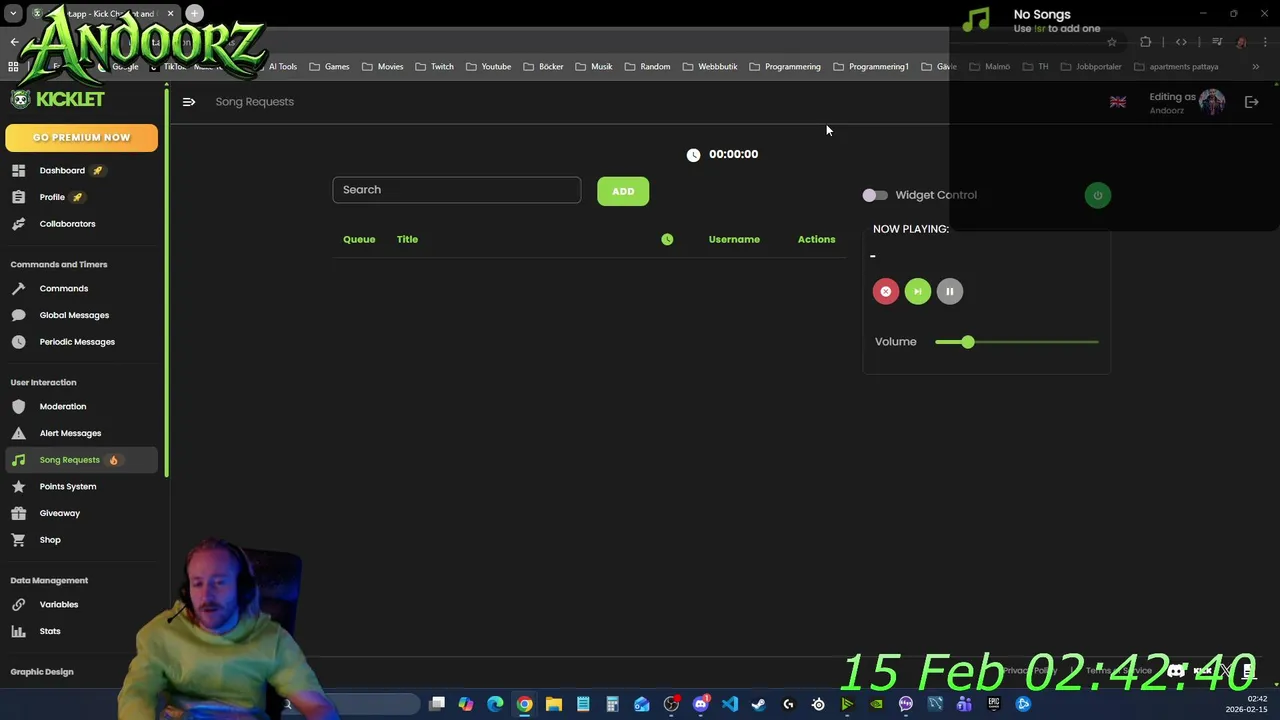Skip to next song button
1280x720 pixels.
[918, 291]
